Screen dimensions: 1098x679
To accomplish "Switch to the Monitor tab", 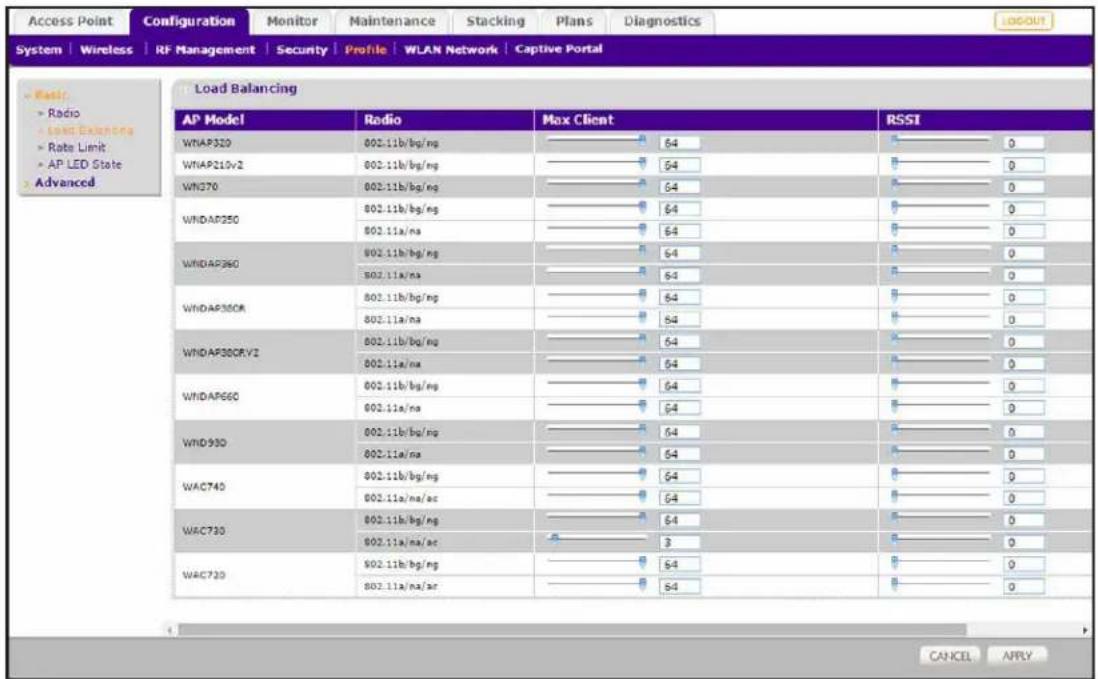I will pos(292,21).
